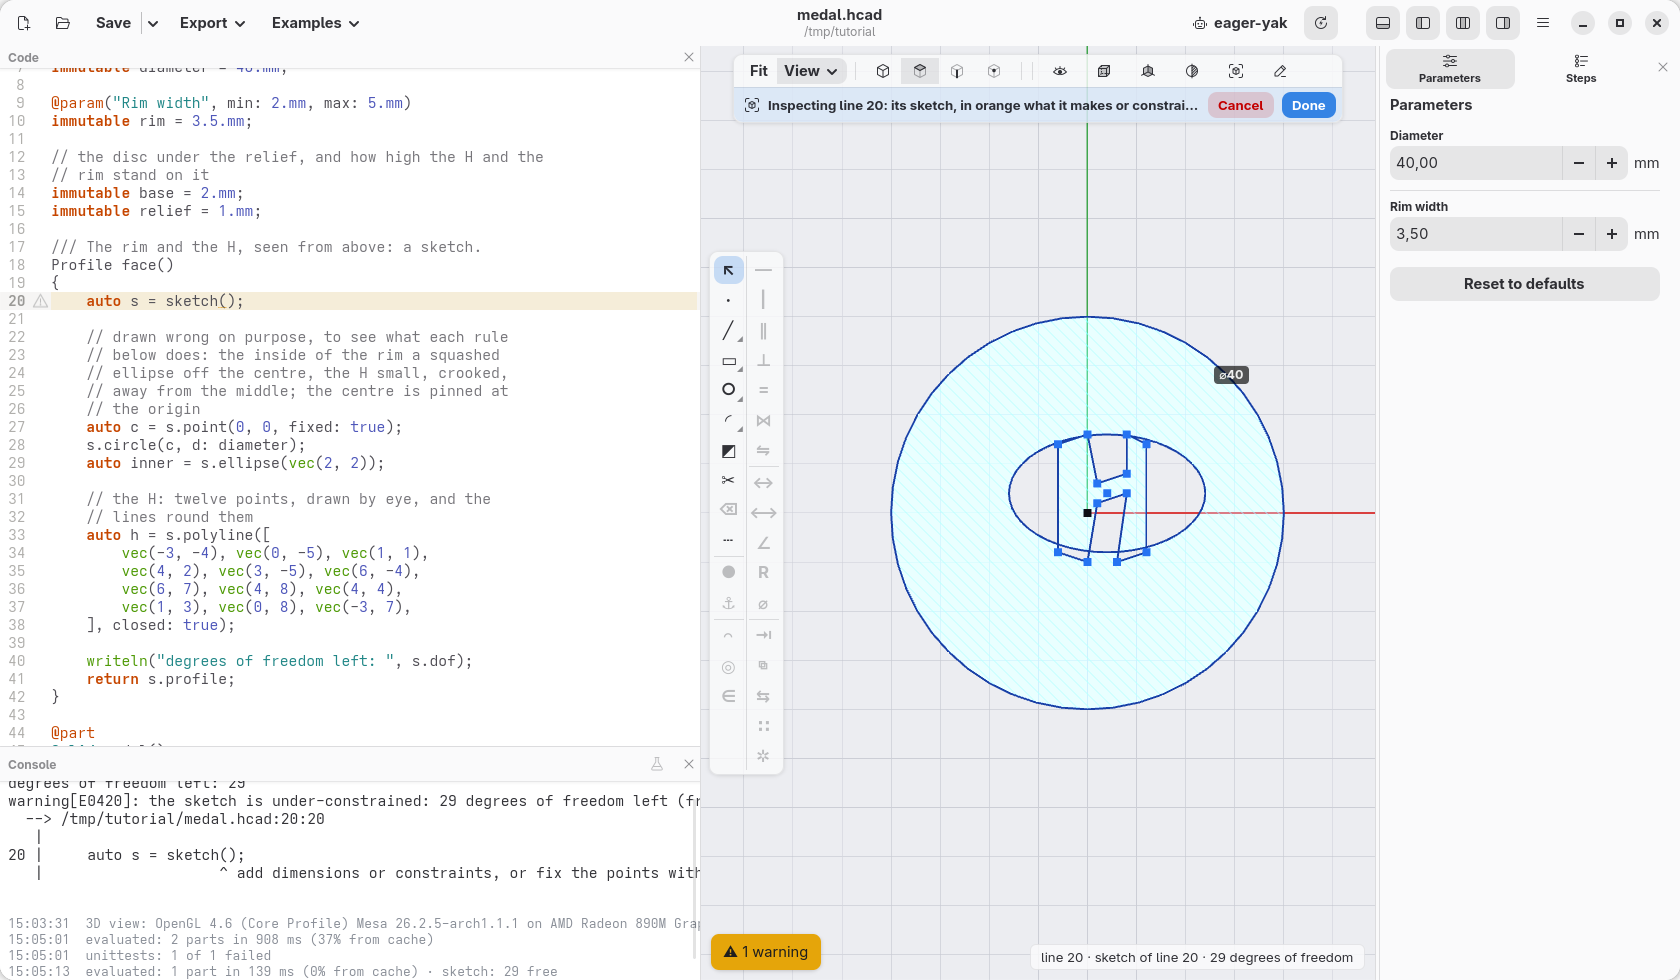Image resolution: width=1680 pixels, height=980 pixels.
Task: Click the anchor fix-point icon
Action: pyautogui.click(x=728, y=603)
